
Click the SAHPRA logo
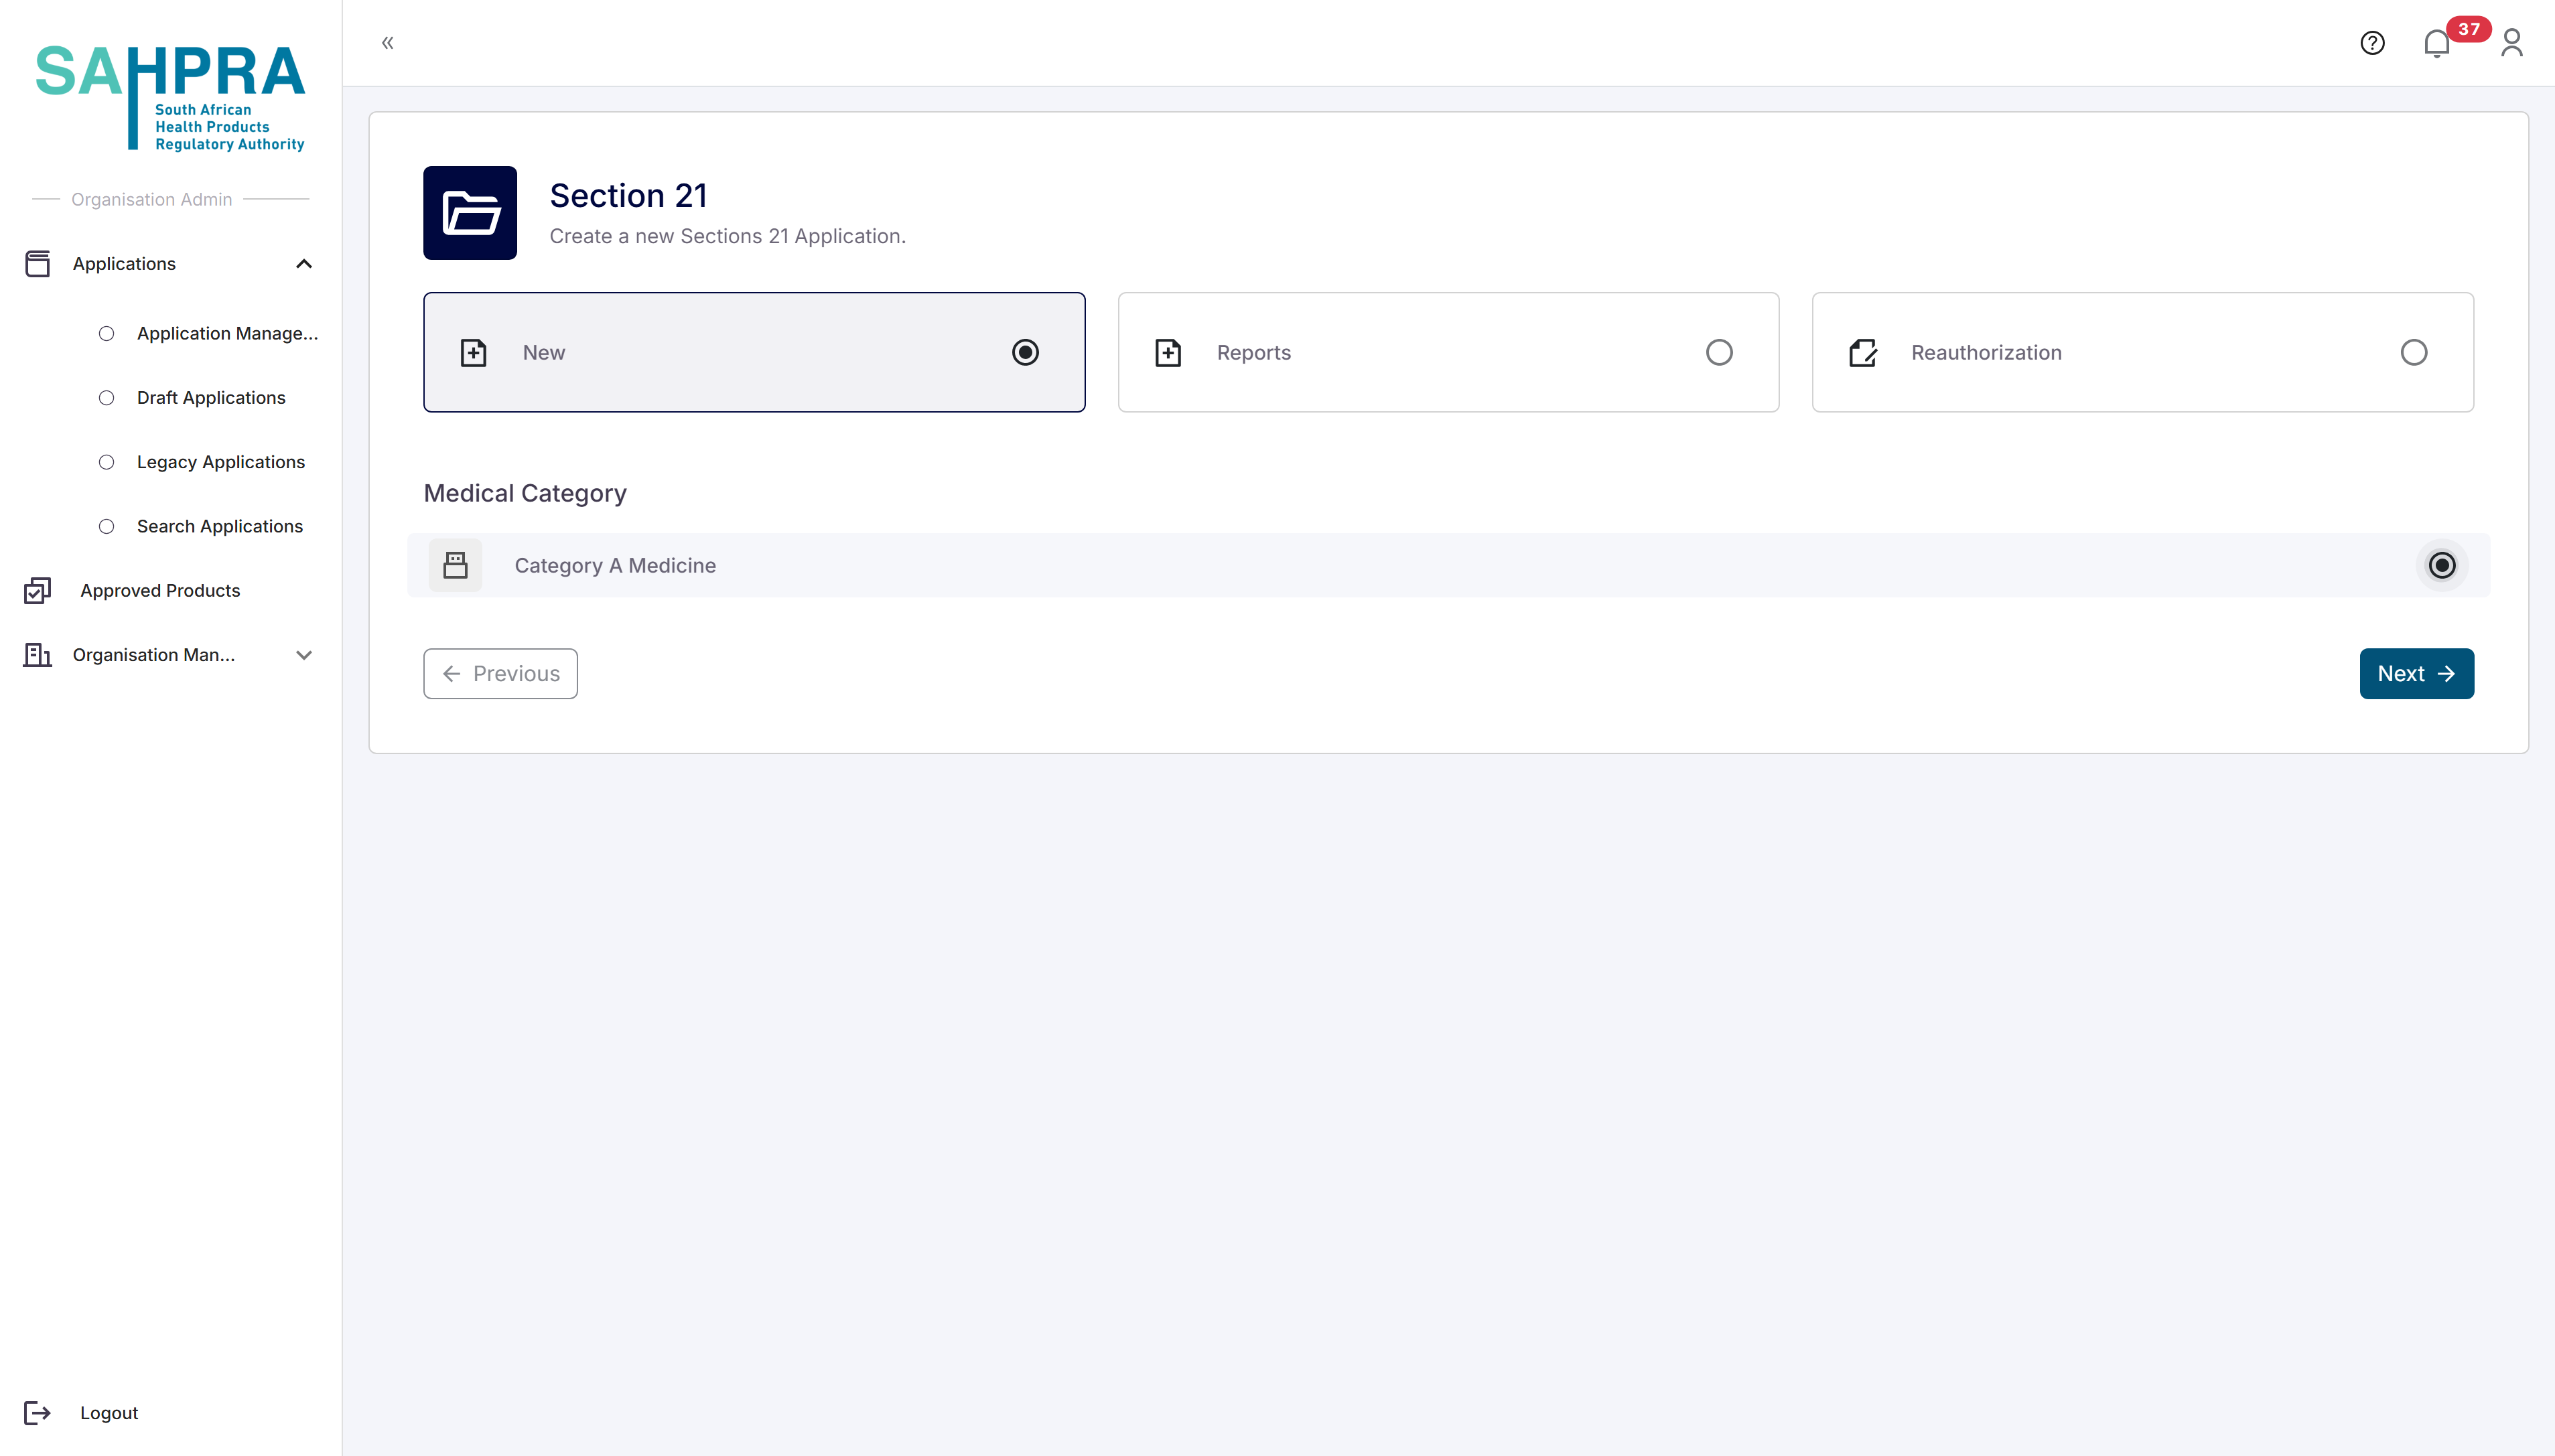[170, 98]
